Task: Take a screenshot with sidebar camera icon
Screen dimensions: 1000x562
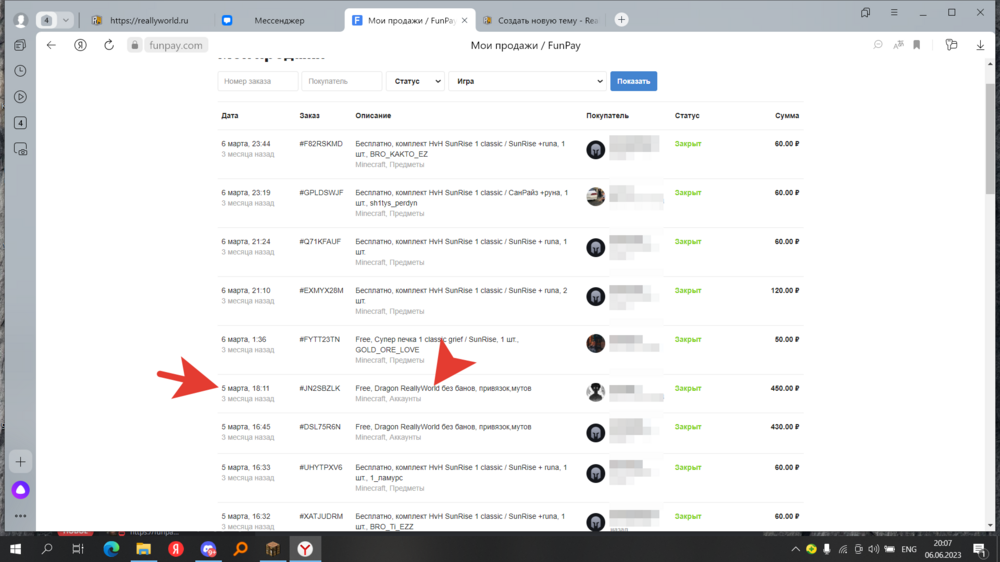Action: [20, 149]
